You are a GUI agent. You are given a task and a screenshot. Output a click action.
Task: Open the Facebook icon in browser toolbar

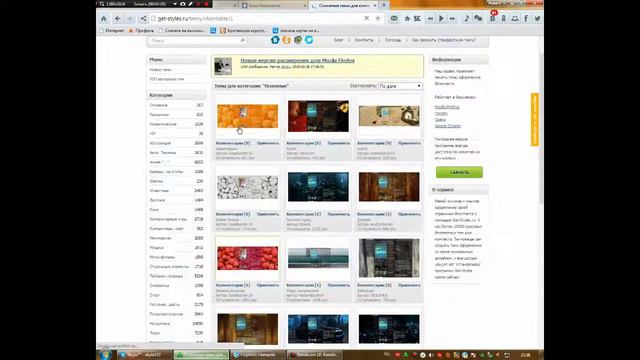[526, 18]
